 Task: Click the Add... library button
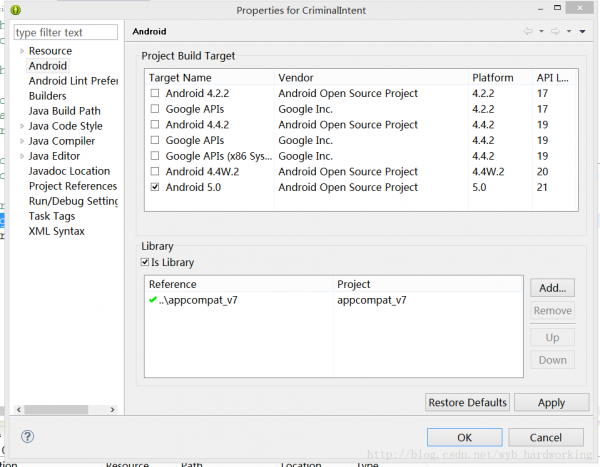click(x=552, y=287)
